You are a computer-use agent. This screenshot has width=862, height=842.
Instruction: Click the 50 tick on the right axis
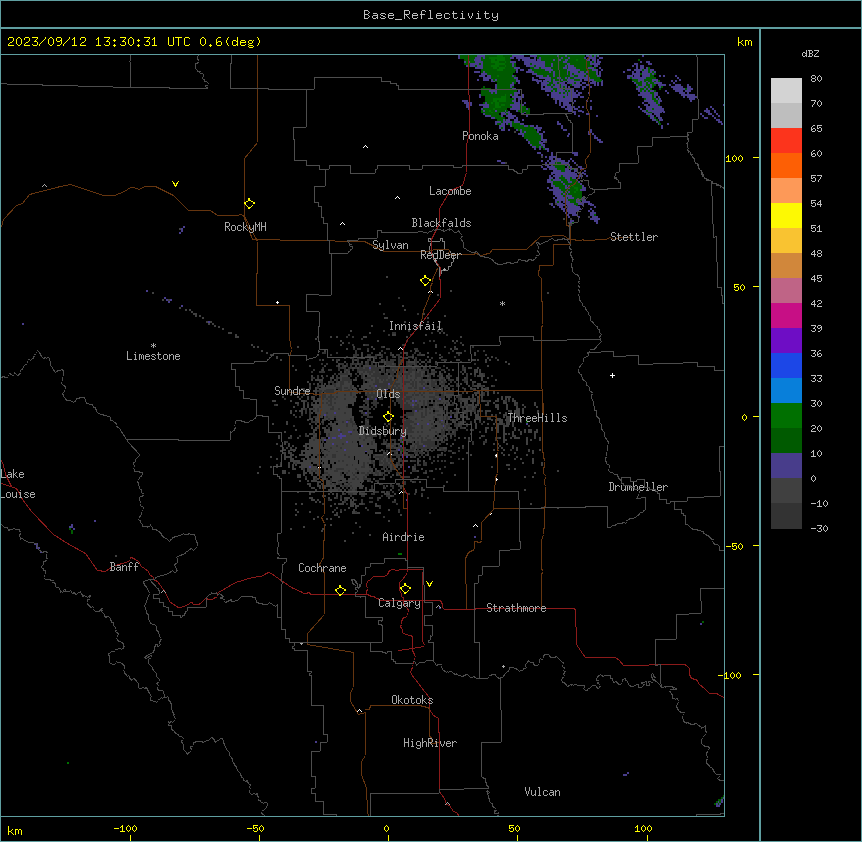click(739, 287)
